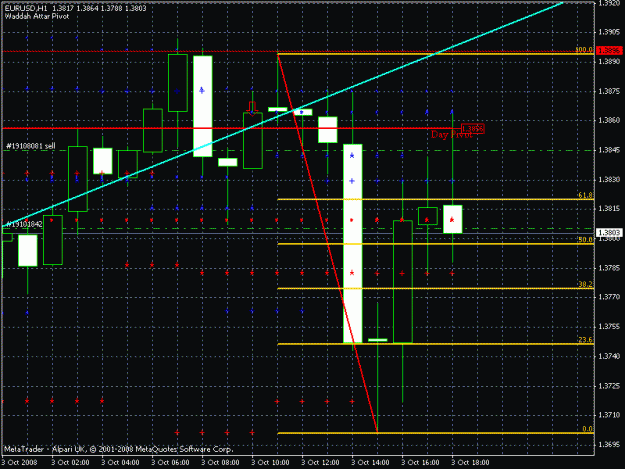Click the Fibonacci 61.8 level label
The height and width of the screenshot is (469, 625).
[585, 195]
